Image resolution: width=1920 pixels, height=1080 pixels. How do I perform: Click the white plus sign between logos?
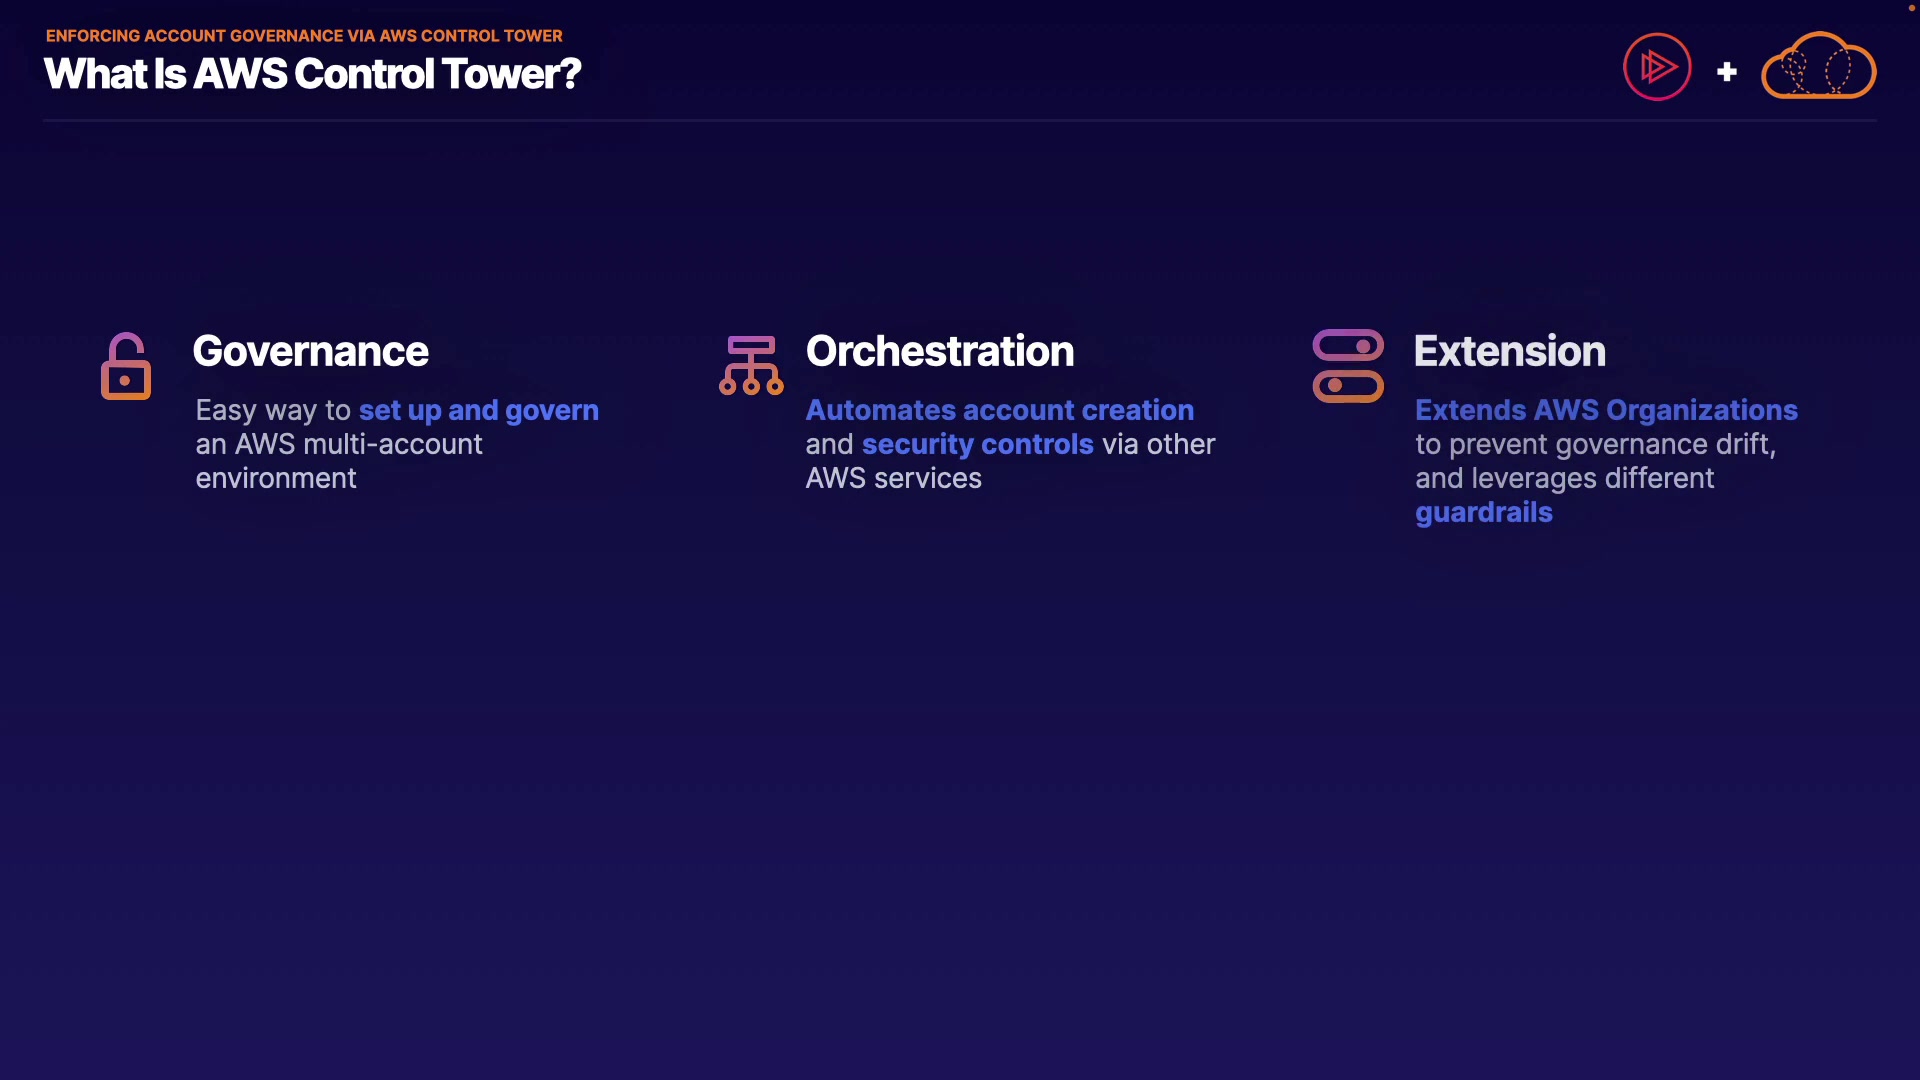[1727, 72]
